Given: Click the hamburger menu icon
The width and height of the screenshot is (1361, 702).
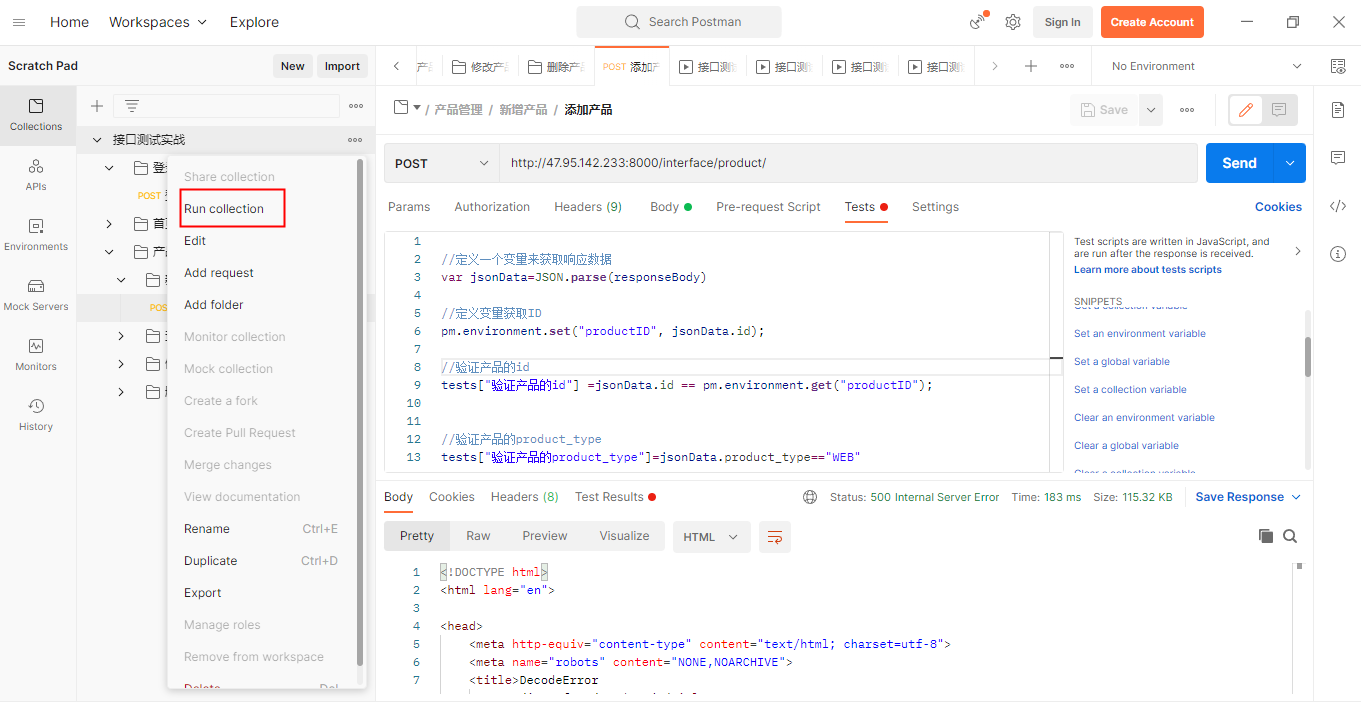Looking at the screenshot, I should 19,22.
